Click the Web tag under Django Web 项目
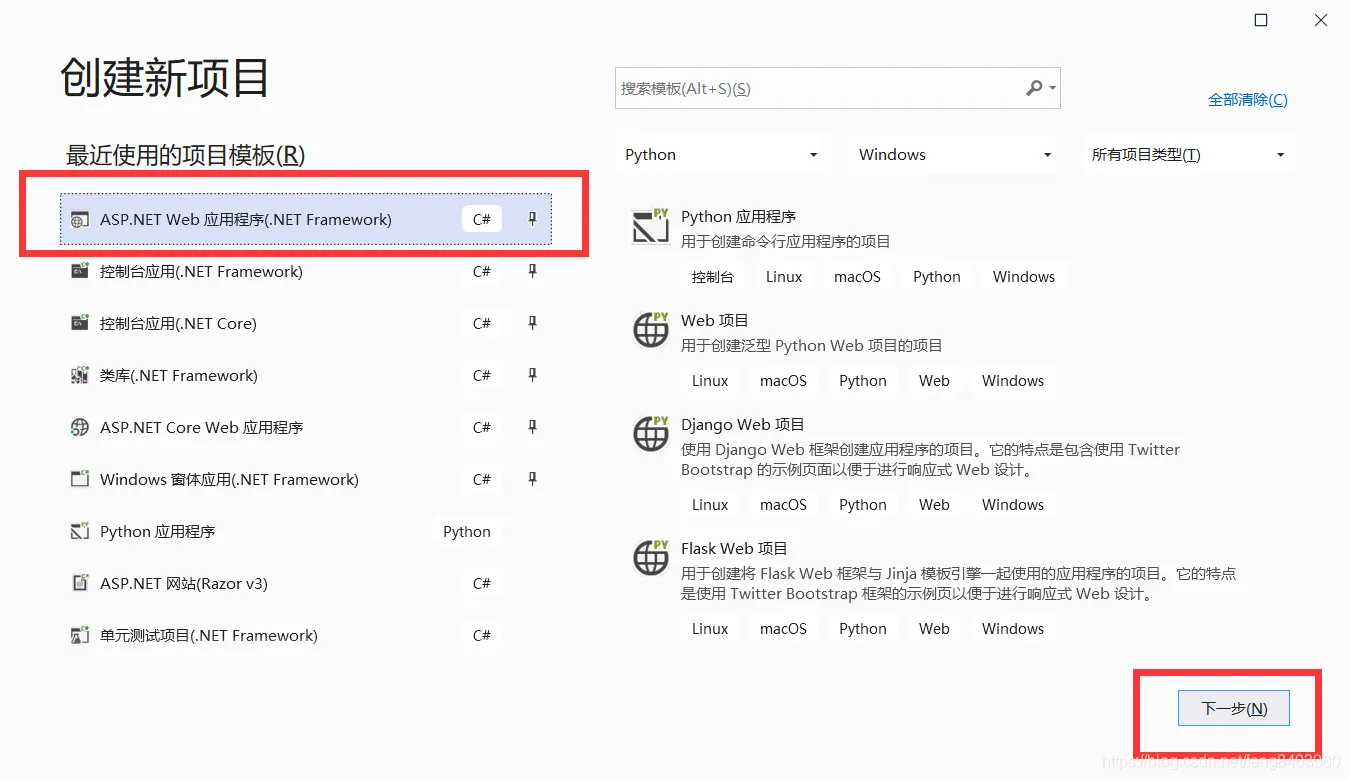 934,505
